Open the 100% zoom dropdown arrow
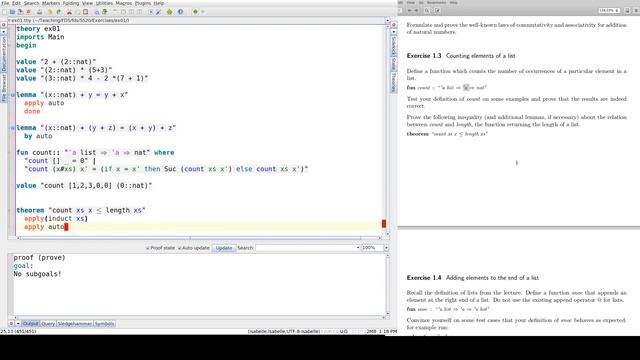640x360 pixels. (x=386, y=248)
